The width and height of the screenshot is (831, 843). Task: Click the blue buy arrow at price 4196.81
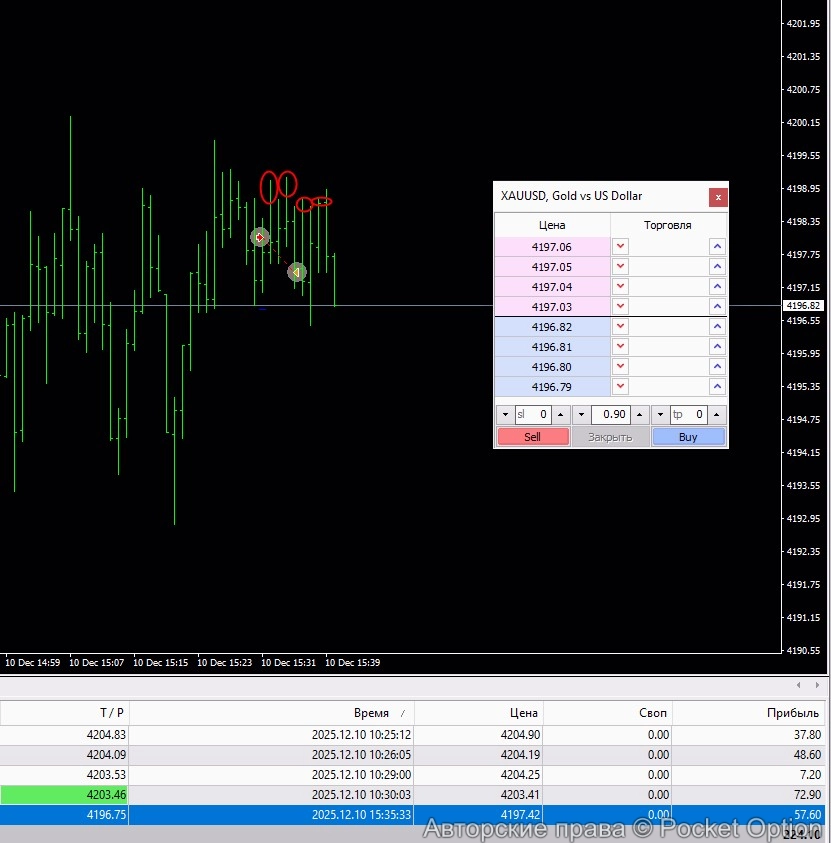point(717,347)
